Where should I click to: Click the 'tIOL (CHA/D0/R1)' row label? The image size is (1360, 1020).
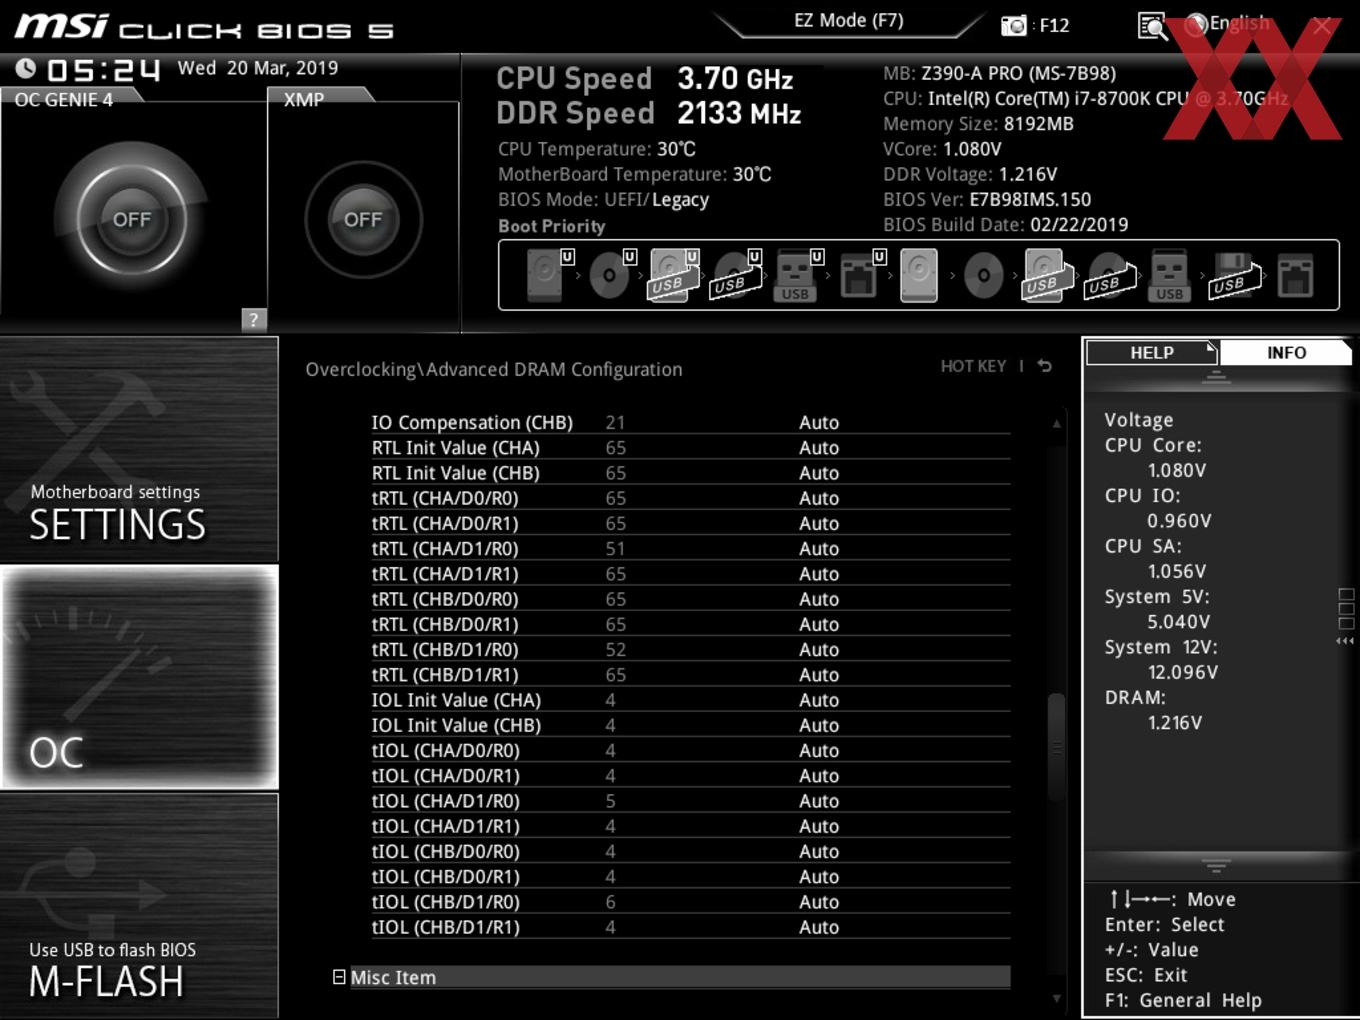coord(445,775)
